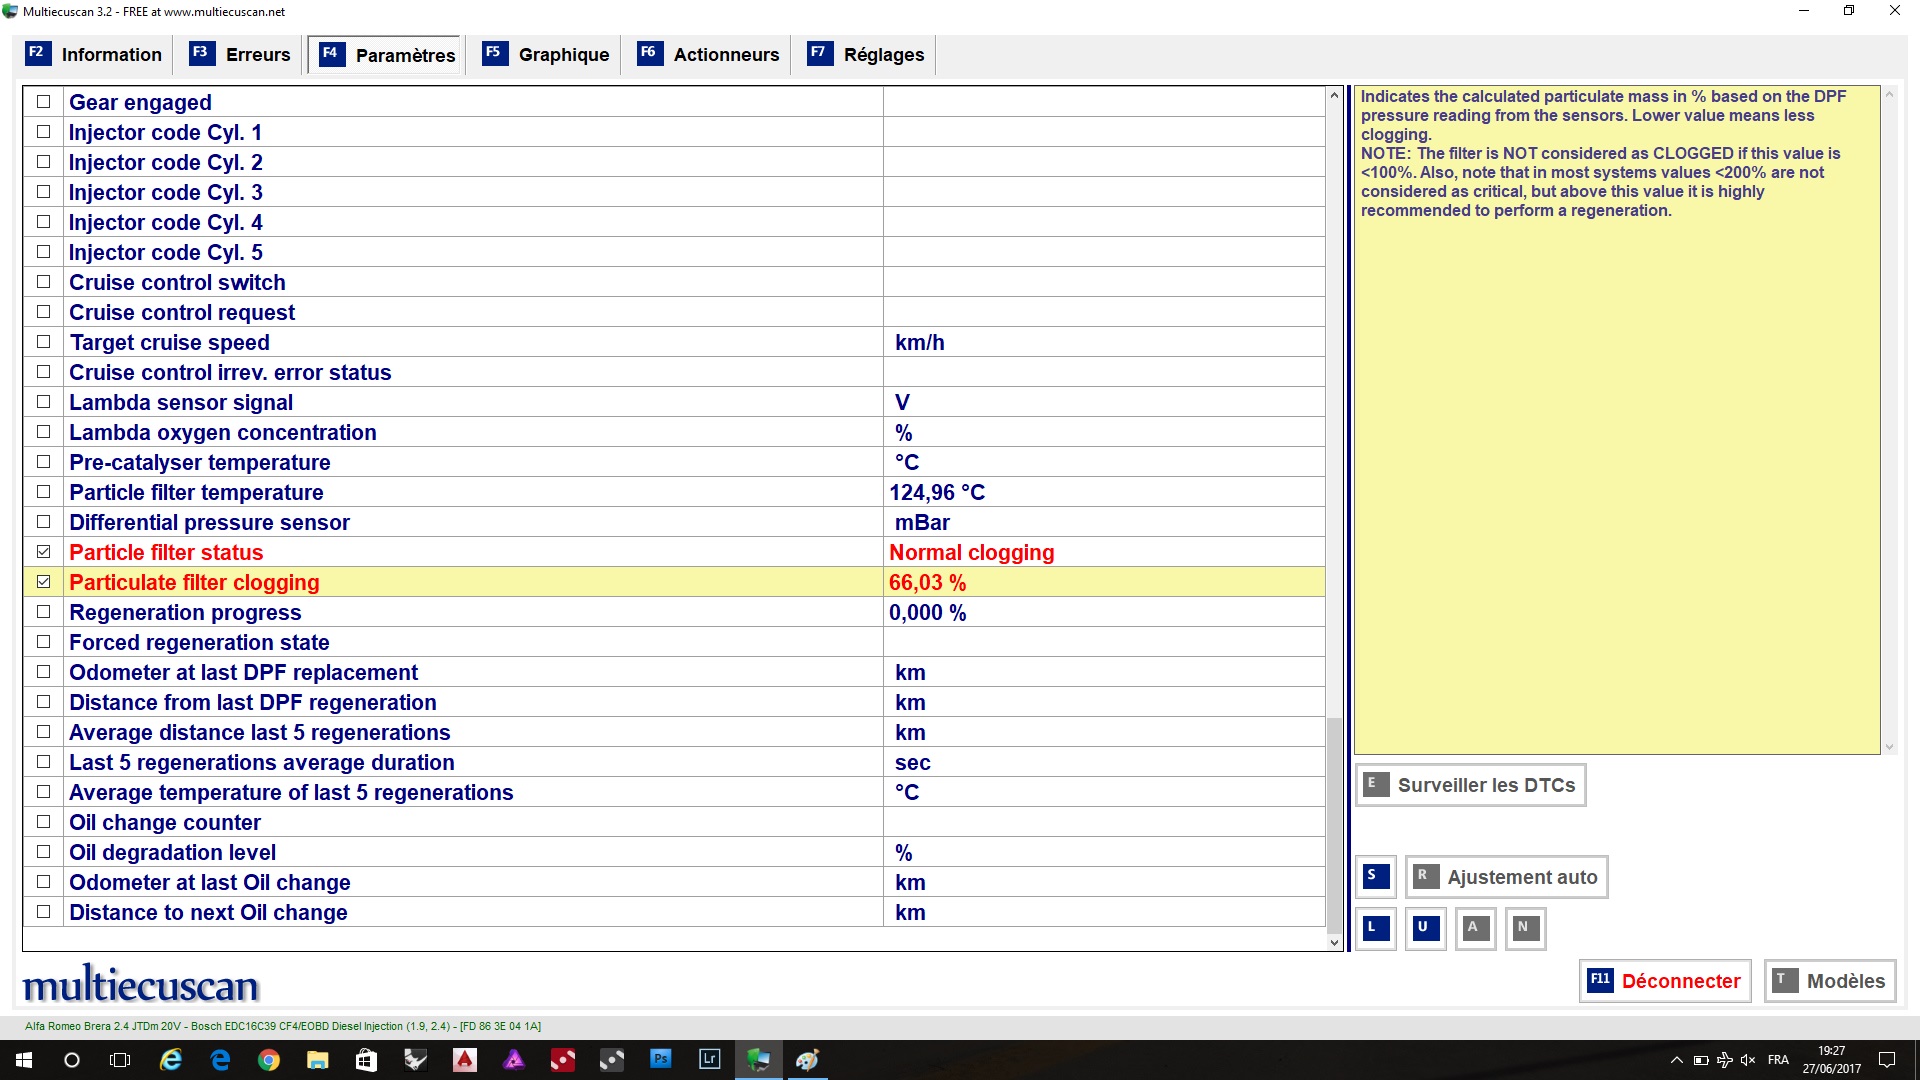Click the U key icon button
1920x1080 pixels.
(1426, 928)
